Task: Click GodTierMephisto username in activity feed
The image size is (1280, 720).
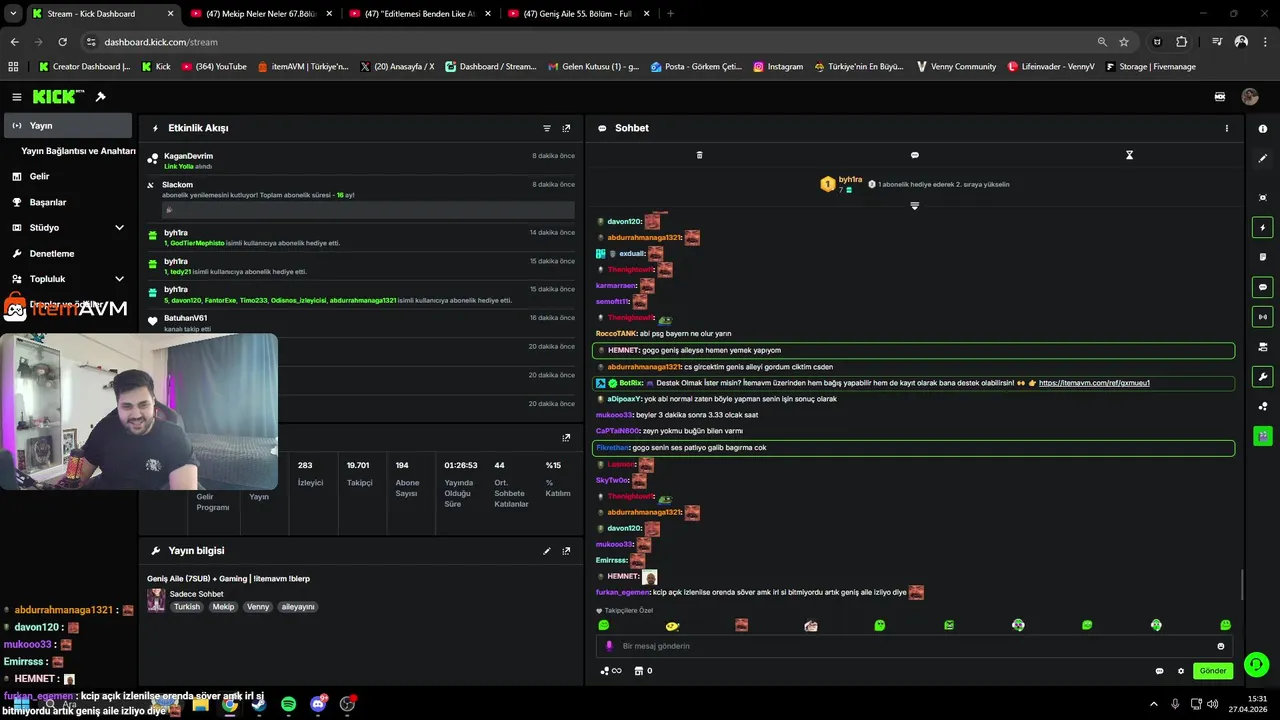Action: click(197, 243)
